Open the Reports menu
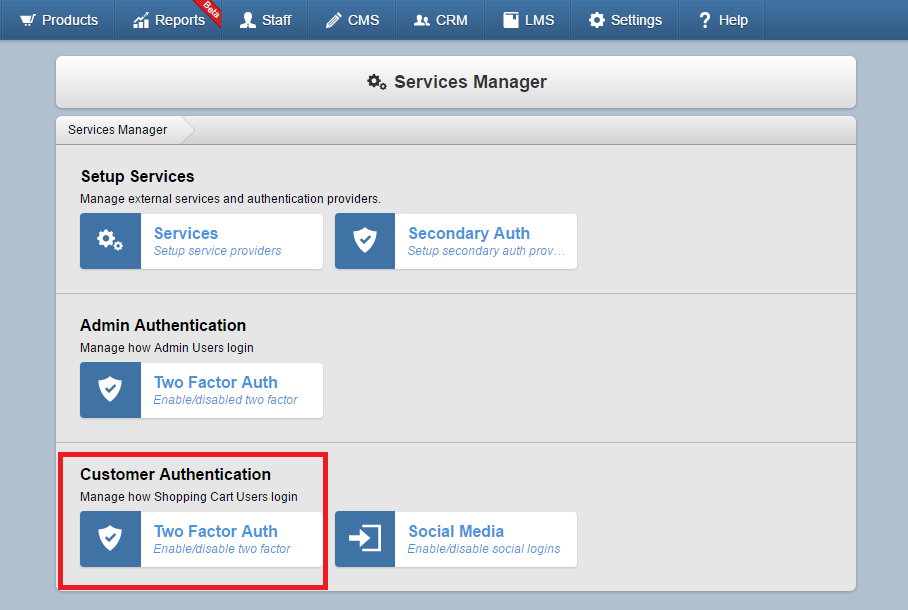The image size is (908, 610). click(169, 20)
